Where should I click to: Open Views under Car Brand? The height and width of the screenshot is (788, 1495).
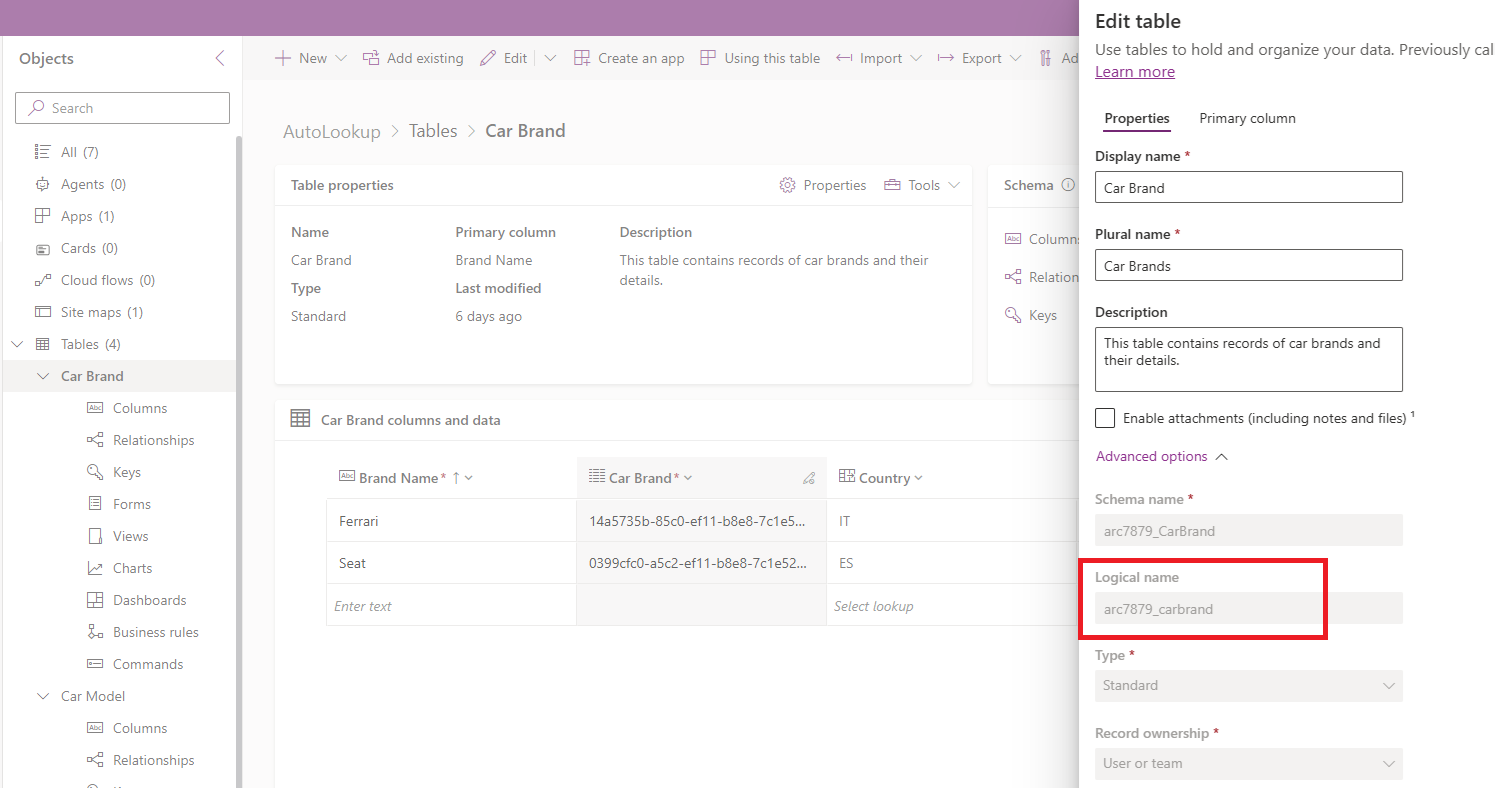[129, 535]
